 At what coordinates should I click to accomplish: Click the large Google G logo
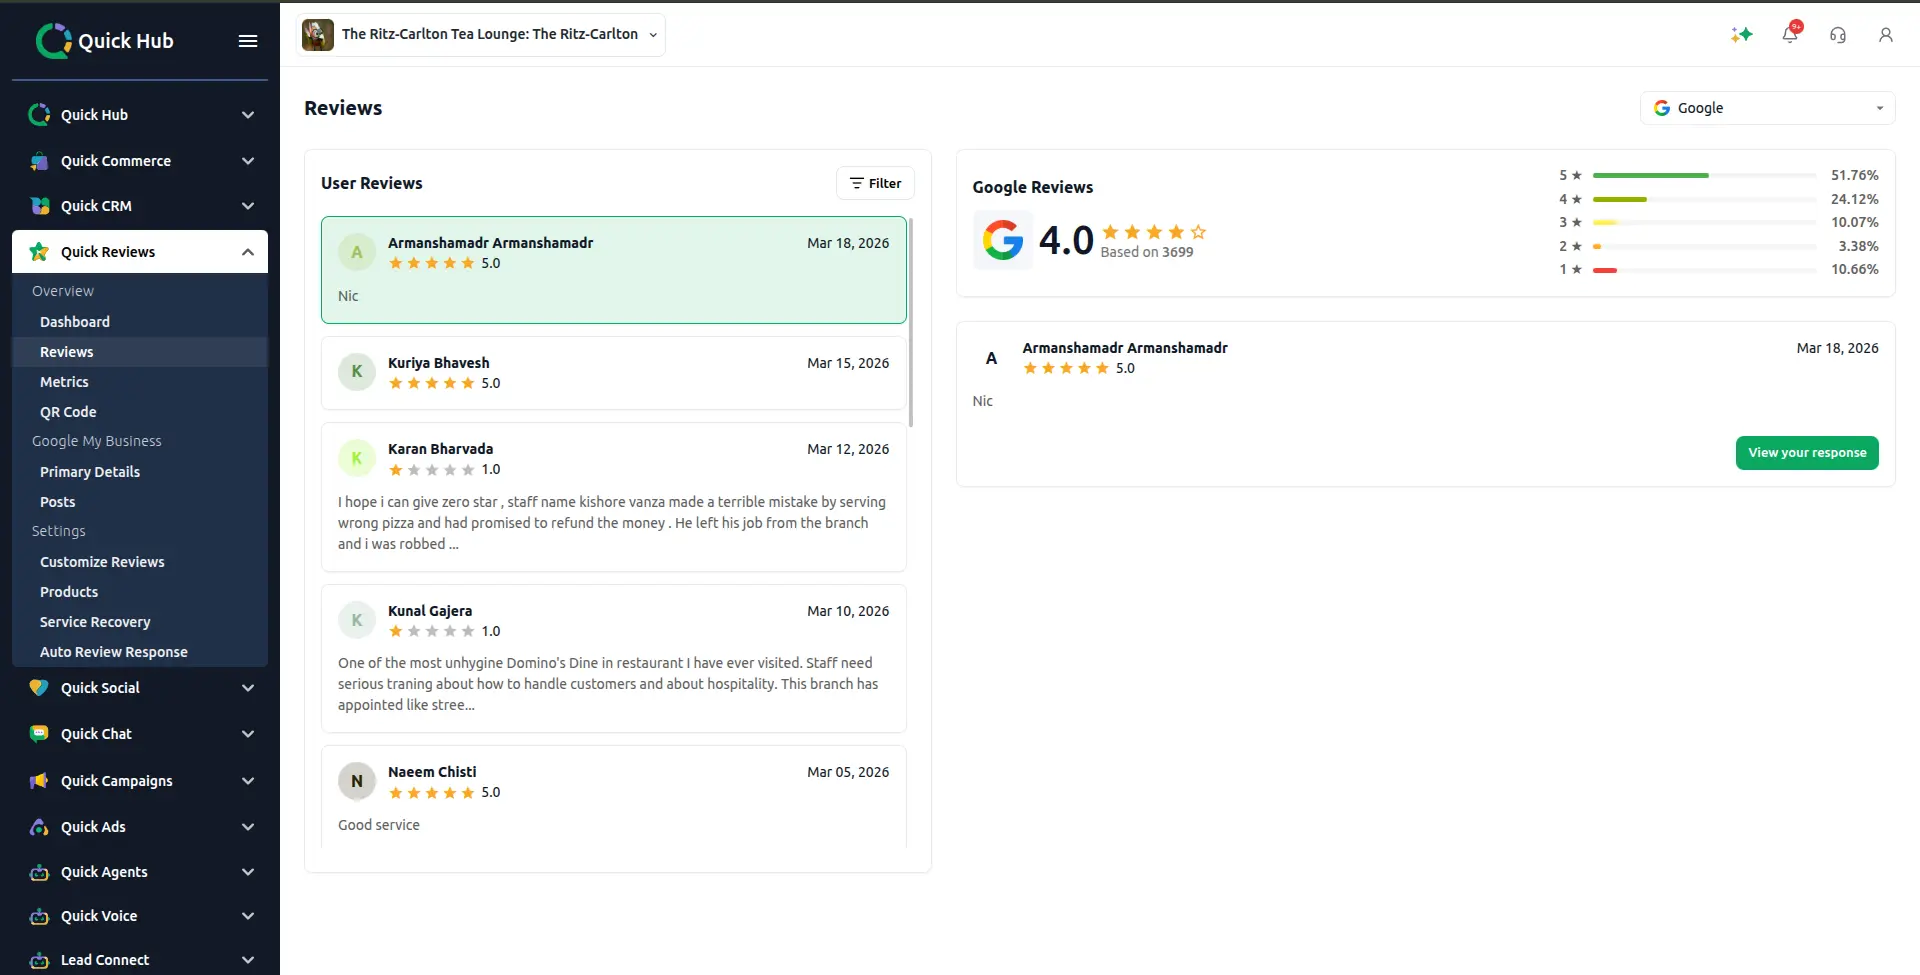1003,240
